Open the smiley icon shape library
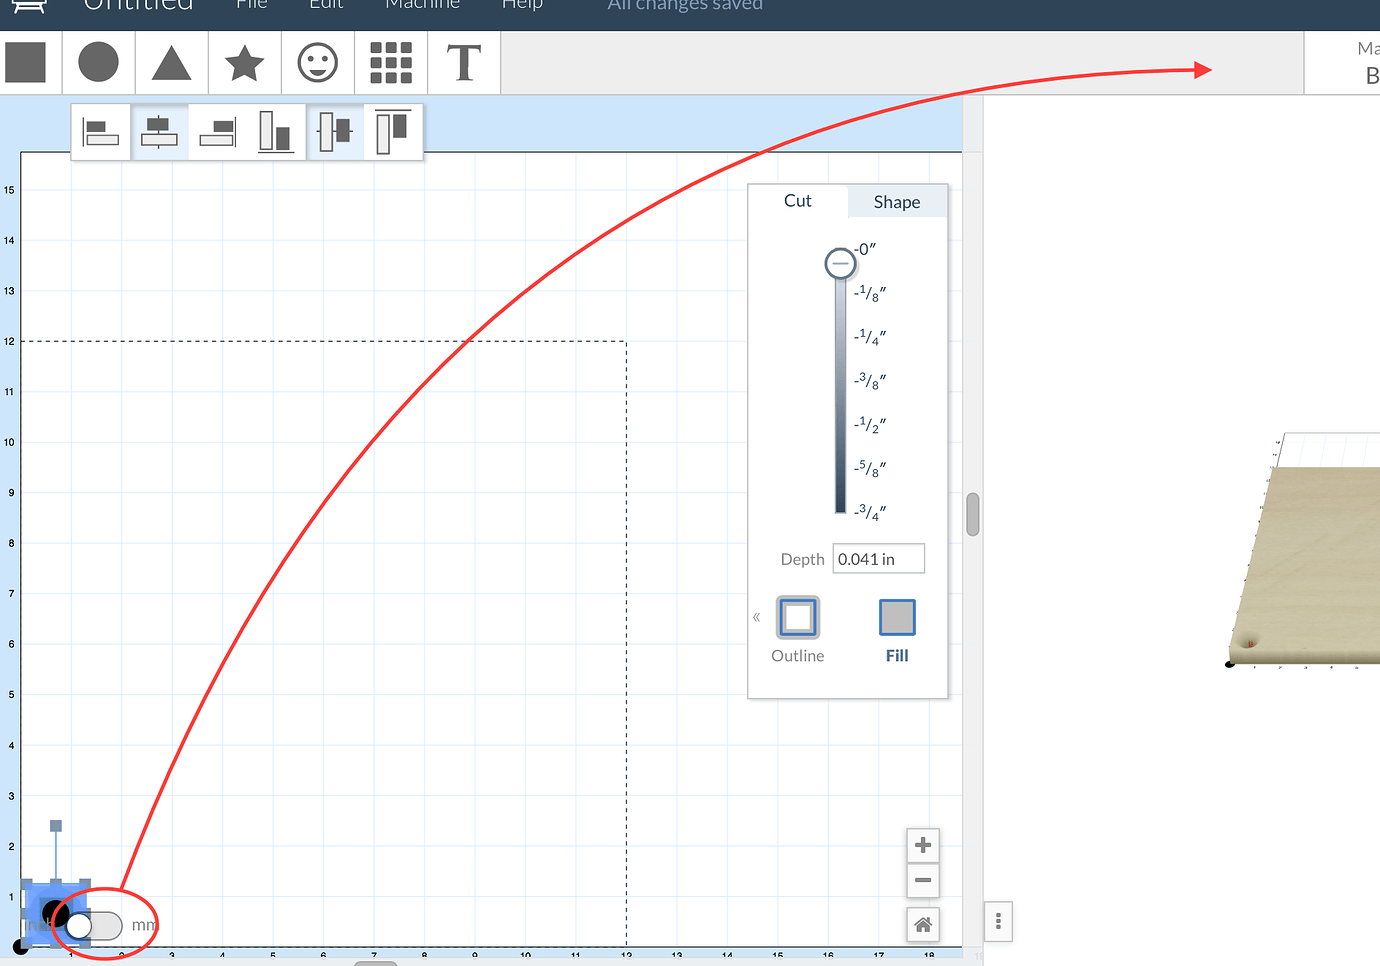Screen dimensions: 1380x966 317,62
